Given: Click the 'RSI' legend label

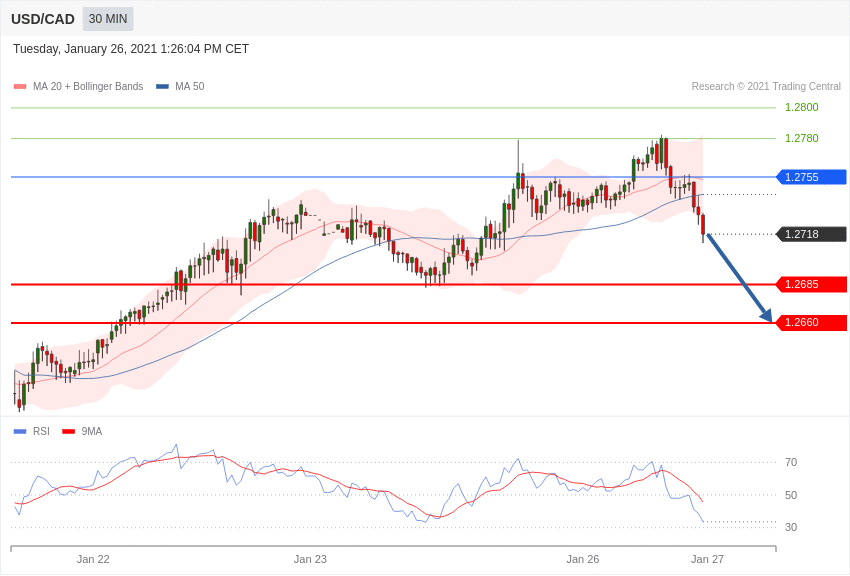Looking at the screenshot, I should click(41, 431).
